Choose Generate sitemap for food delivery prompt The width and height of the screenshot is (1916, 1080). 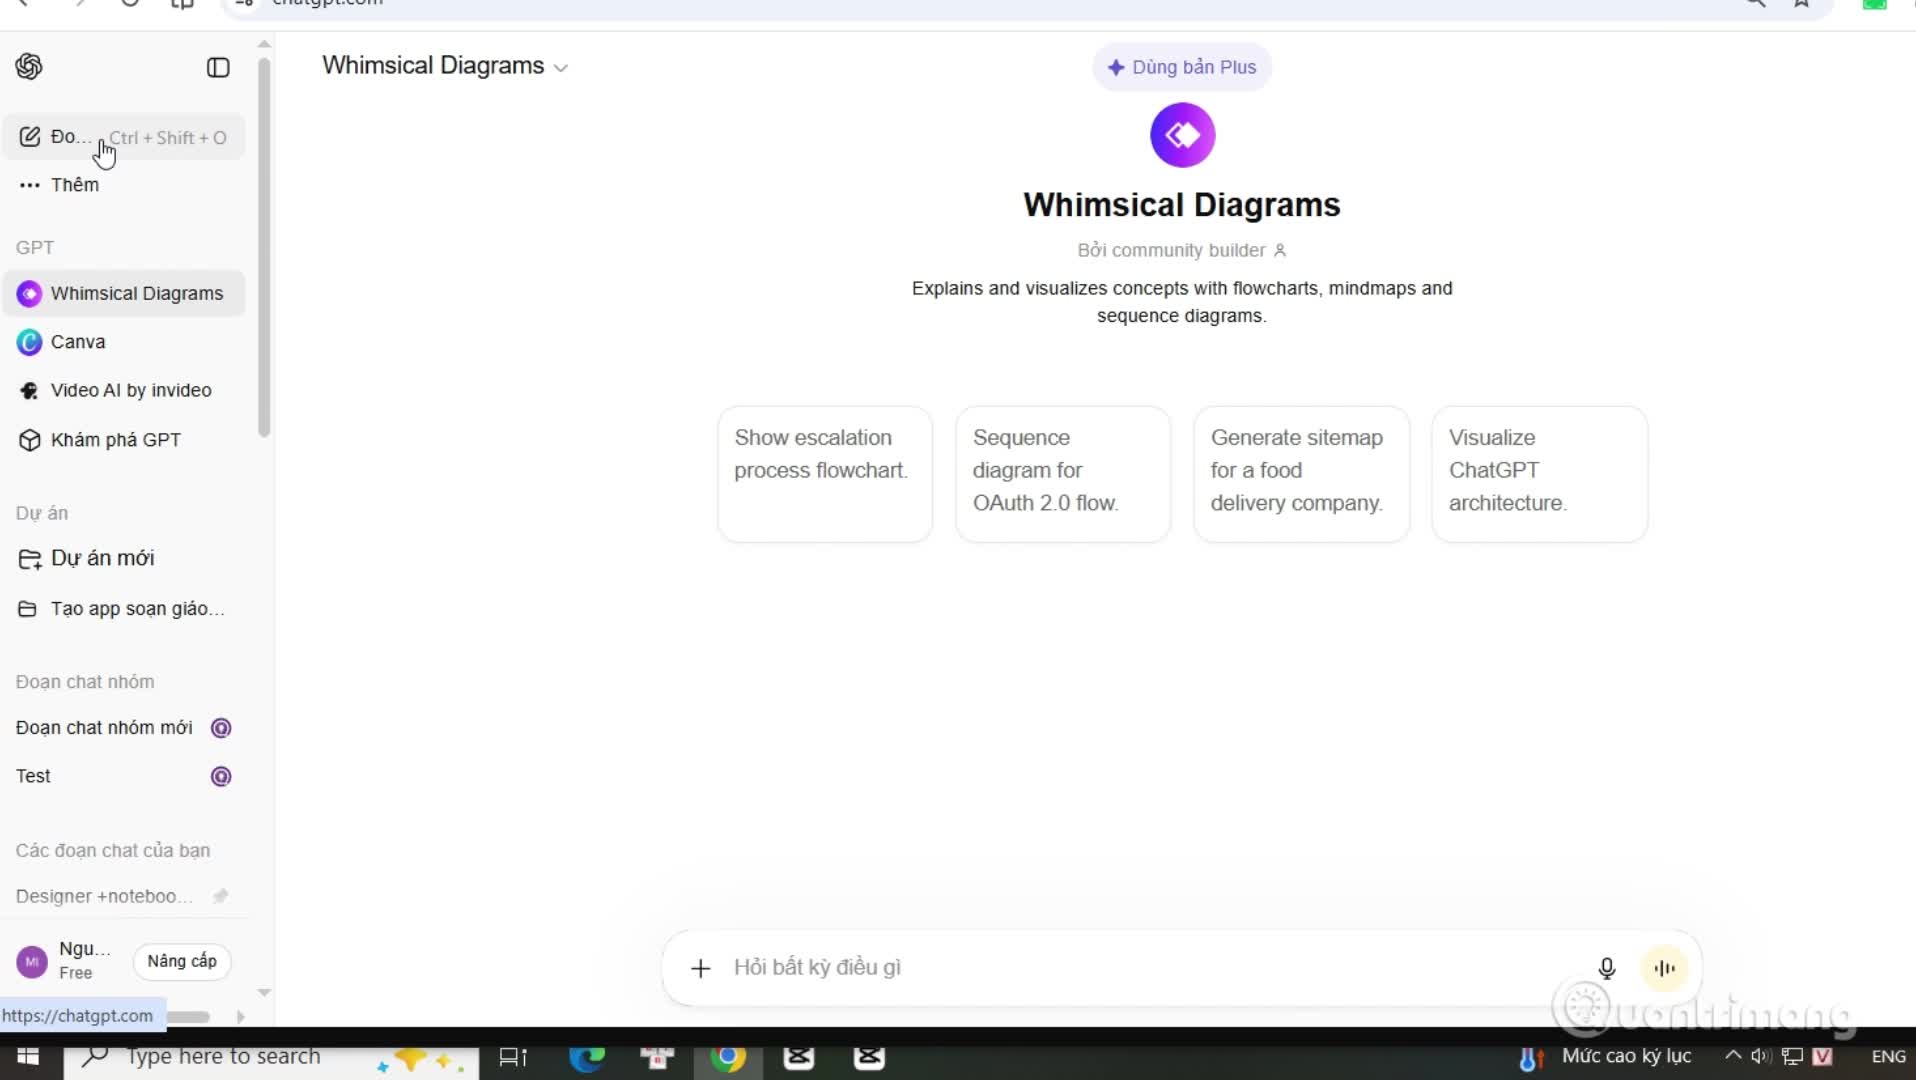click(x=1301, y=475)
